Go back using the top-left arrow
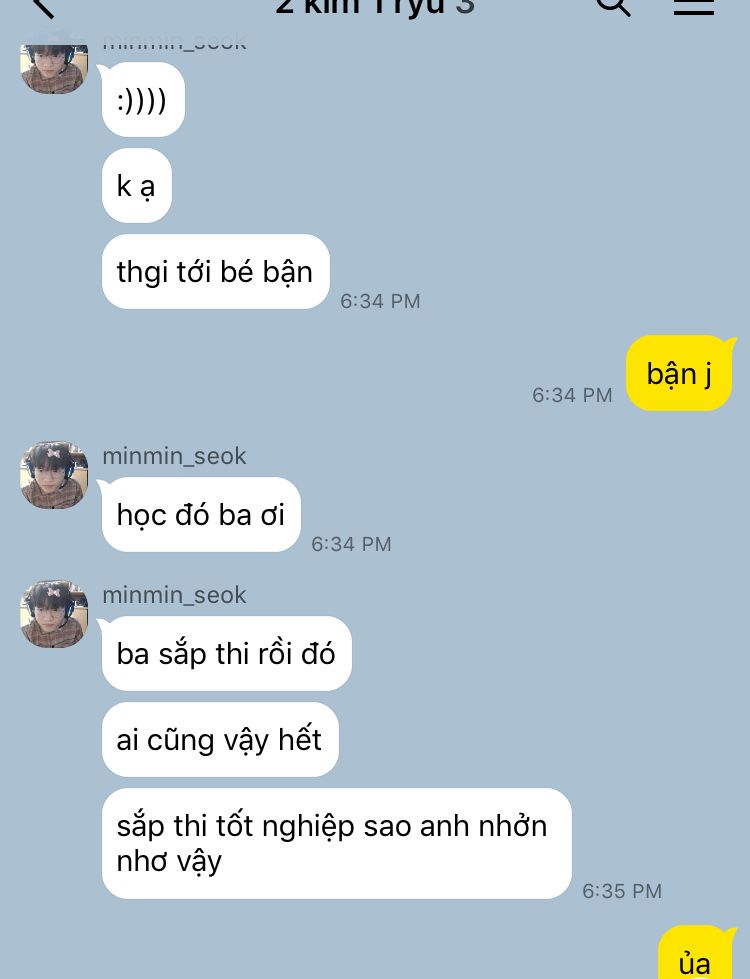Screen dimensions: 750x979 pyautogui.click(x=42, y=6)
